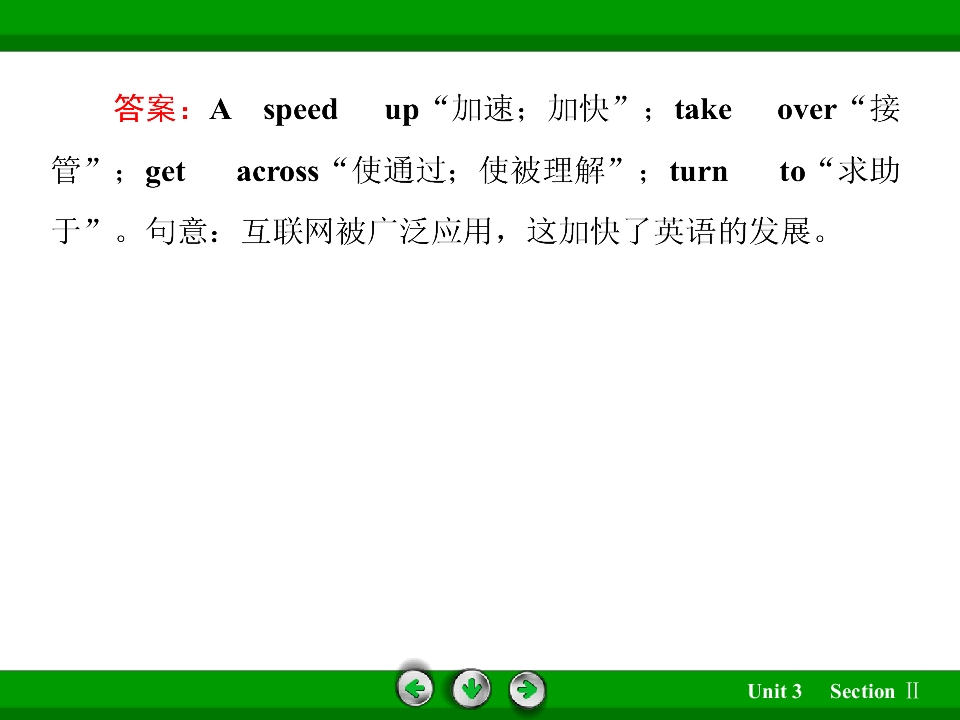This screenshot has width=960, height=720.
Task: Click the phrase 使通过；使被理解
Action: (479, 170)
